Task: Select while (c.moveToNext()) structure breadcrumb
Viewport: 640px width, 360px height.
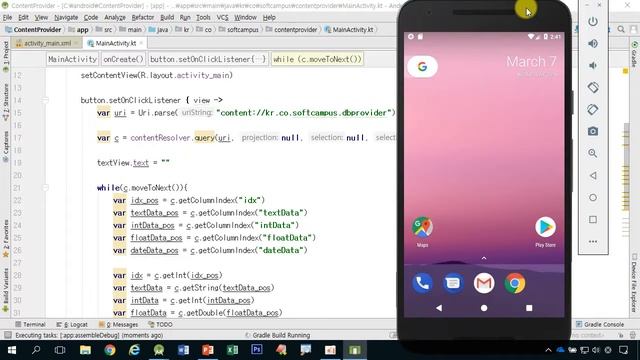Action: pos(317,59)
